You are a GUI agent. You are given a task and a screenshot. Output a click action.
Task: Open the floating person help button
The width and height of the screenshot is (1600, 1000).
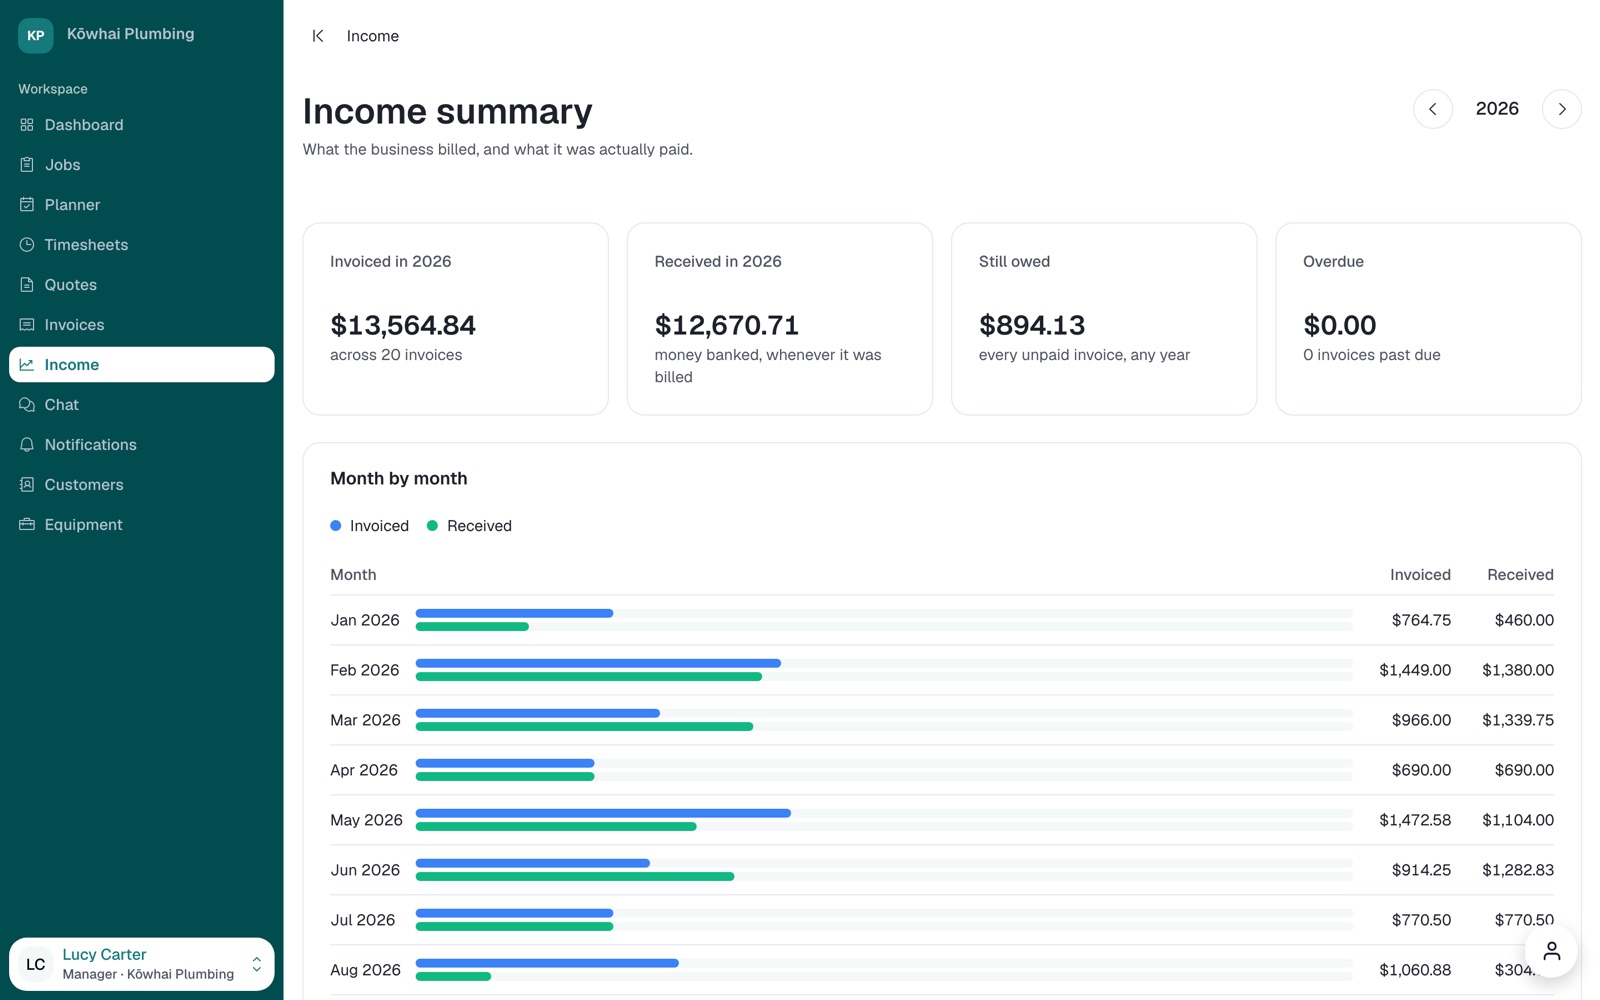tap(1551, 951)
